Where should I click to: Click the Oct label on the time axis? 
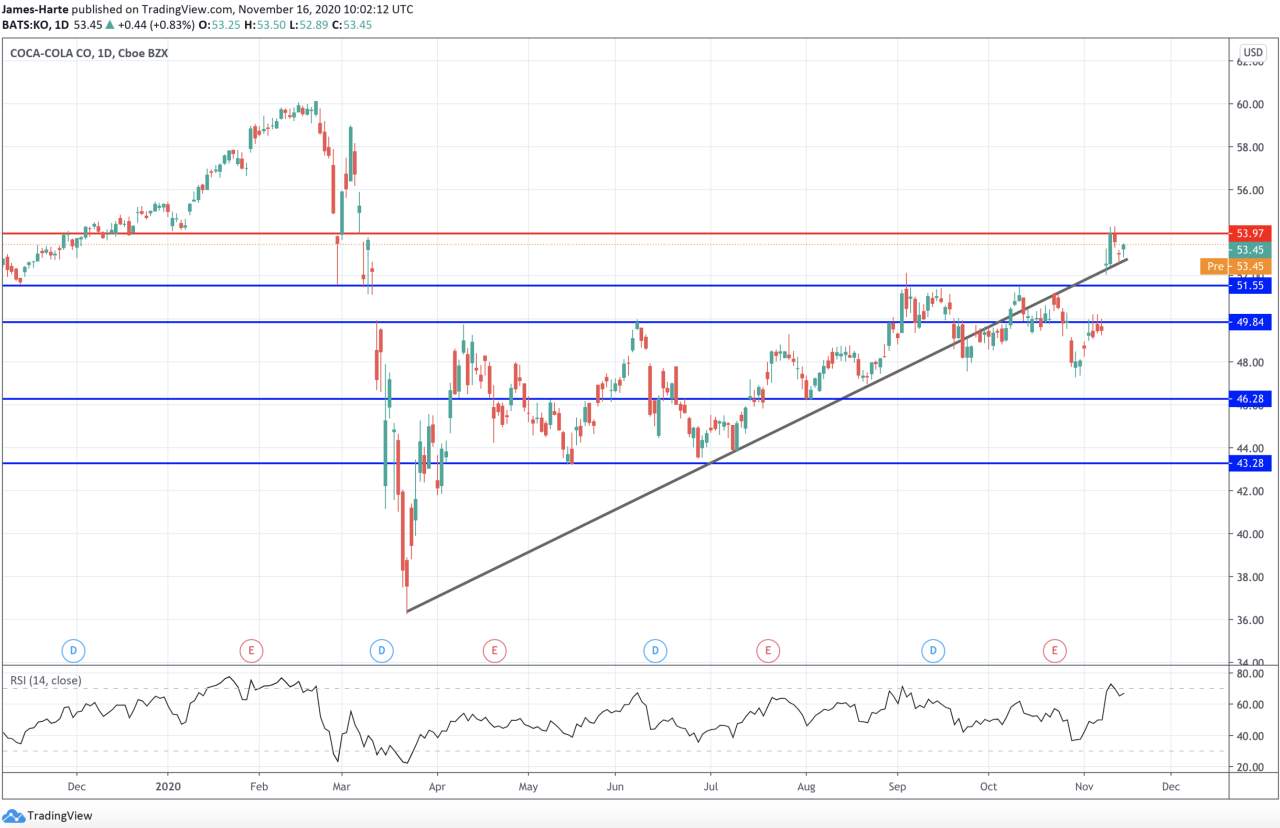[x=989, y=787]
